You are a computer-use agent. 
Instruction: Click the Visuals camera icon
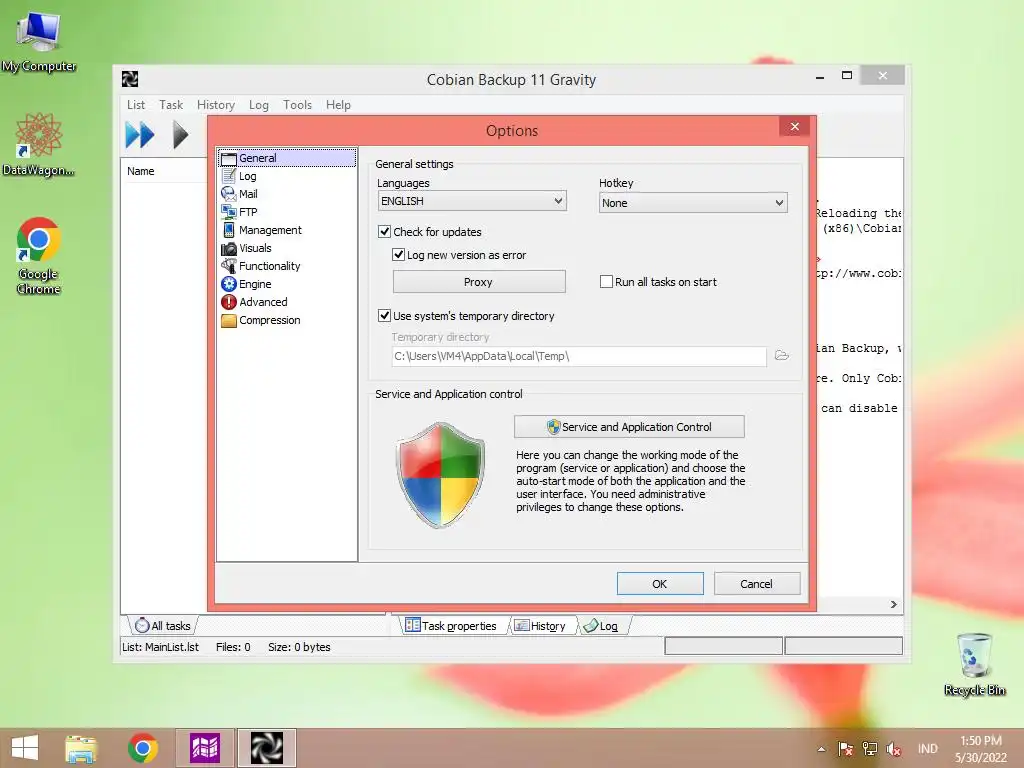coord(229,248)
